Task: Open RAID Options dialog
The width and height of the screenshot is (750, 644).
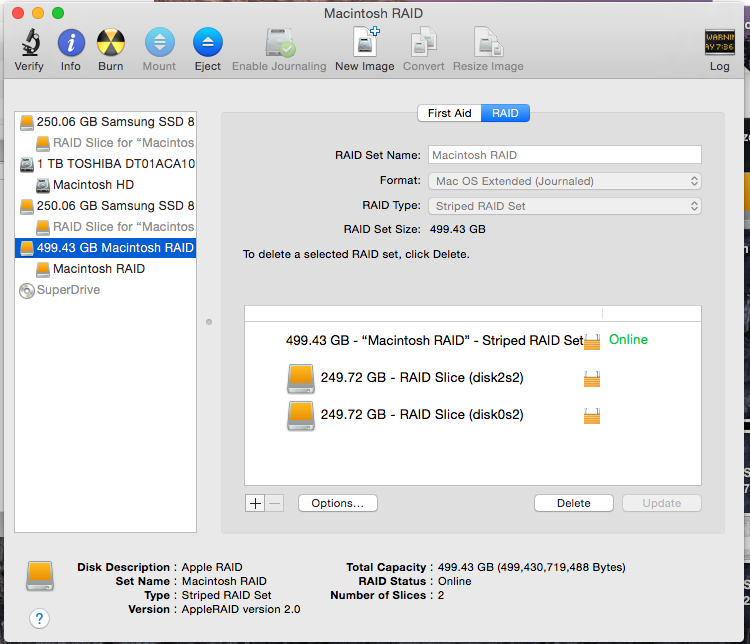Action: [x=338, y=503]
